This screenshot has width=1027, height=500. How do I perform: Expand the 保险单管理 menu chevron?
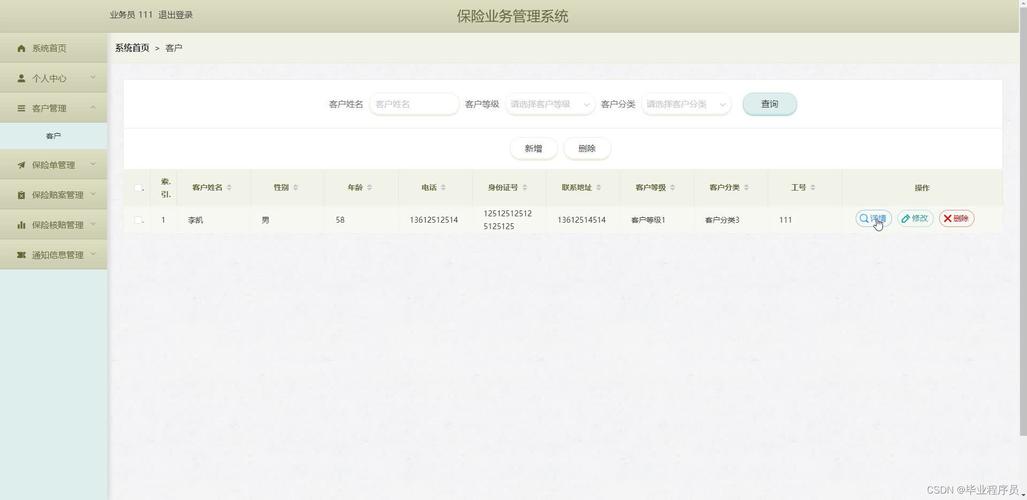click(x=93, y=164)
